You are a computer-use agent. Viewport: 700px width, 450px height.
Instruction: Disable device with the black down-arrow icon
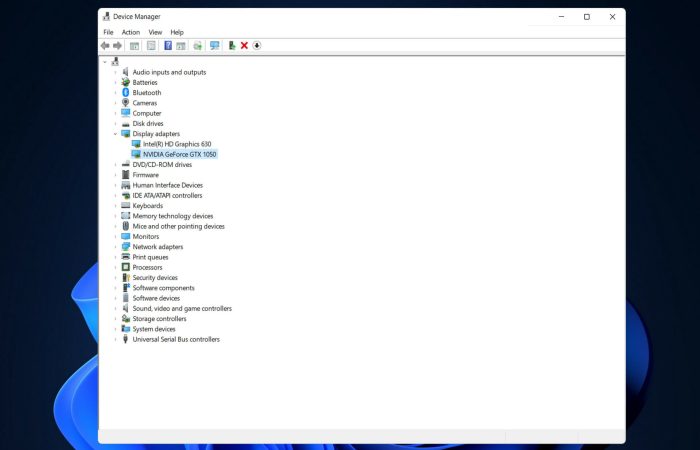click(257, 46)
